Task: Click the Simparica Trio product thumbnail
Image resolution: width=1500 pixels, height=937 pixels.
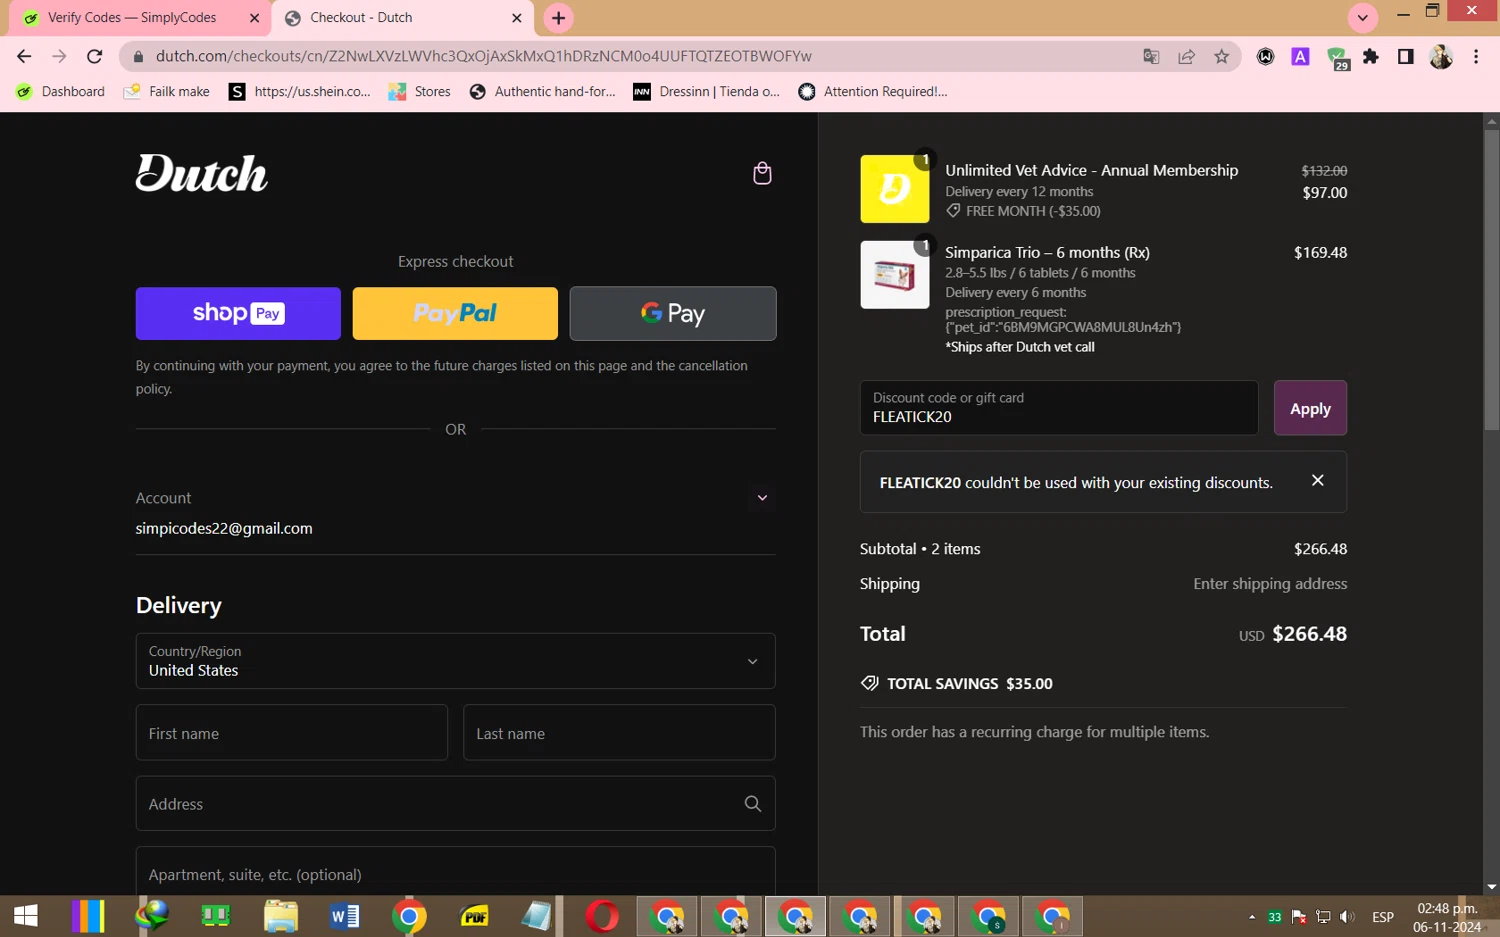Action: pyautogui.click(x=895, y=275)
